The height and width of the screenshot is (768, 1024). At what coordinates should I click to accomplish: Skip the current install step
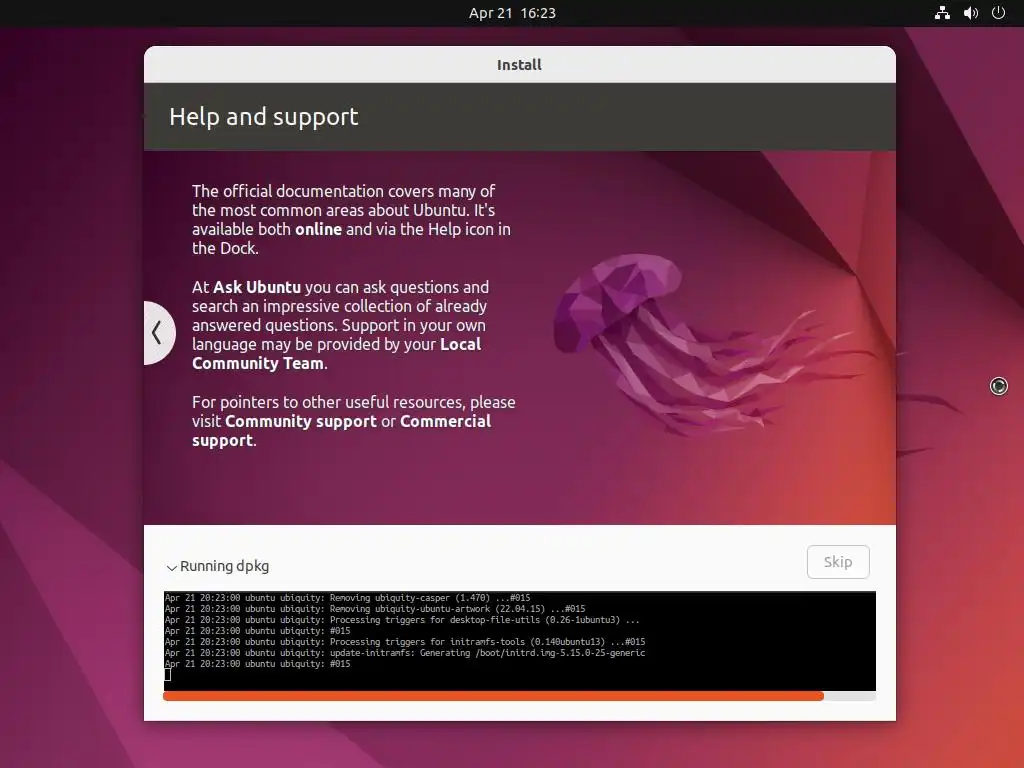pyautogui.click(x=838, y=562)
